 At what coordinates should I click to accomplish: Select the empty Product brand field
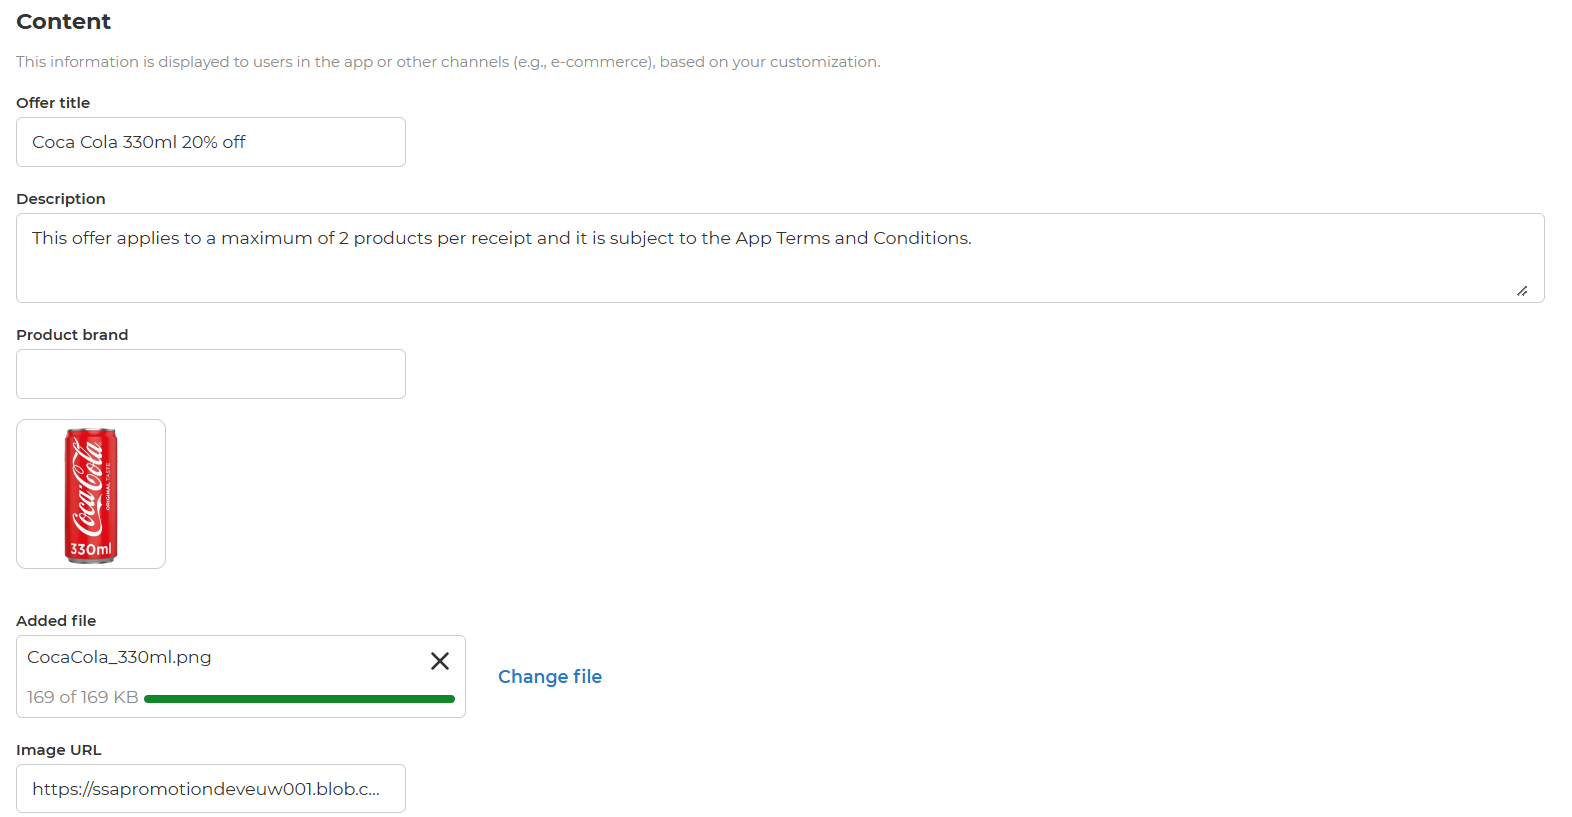211,374
